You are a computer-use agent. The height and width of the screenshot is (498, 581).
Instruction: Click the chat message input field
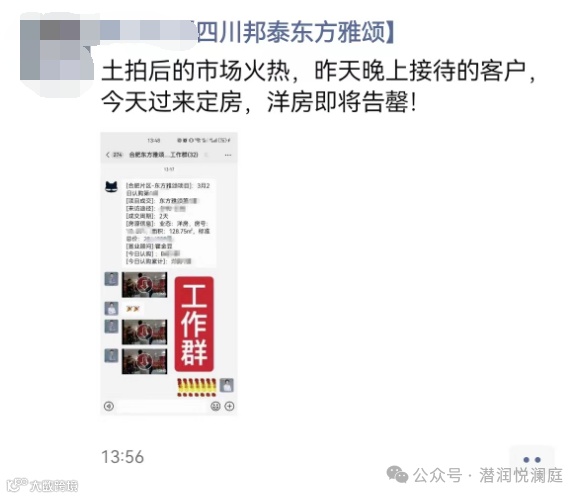[x=162, y=406]
